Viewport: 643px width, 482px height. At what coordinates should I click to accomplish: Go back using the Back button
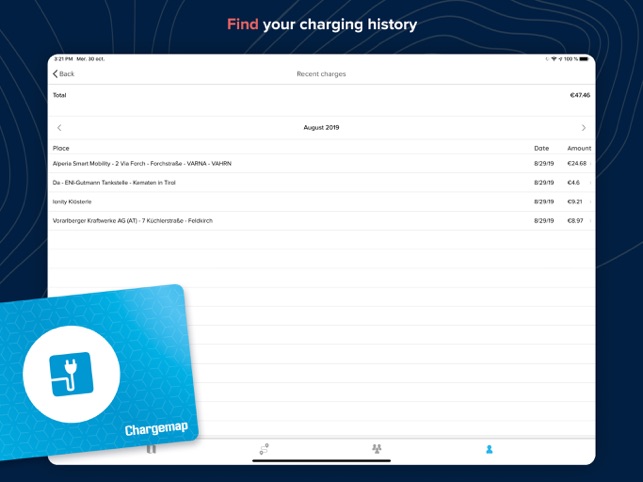click(64, 74)
